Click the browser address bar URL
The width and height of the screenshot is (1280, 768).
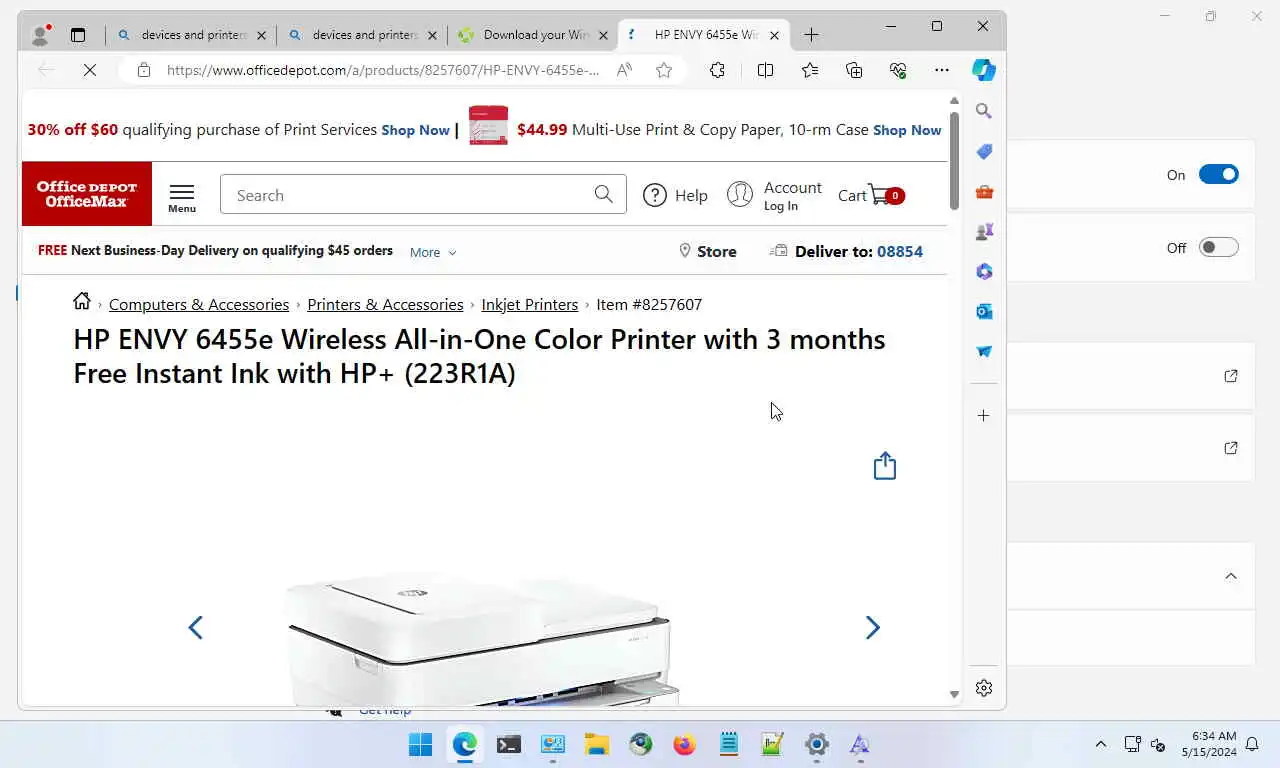pos(383,70)
